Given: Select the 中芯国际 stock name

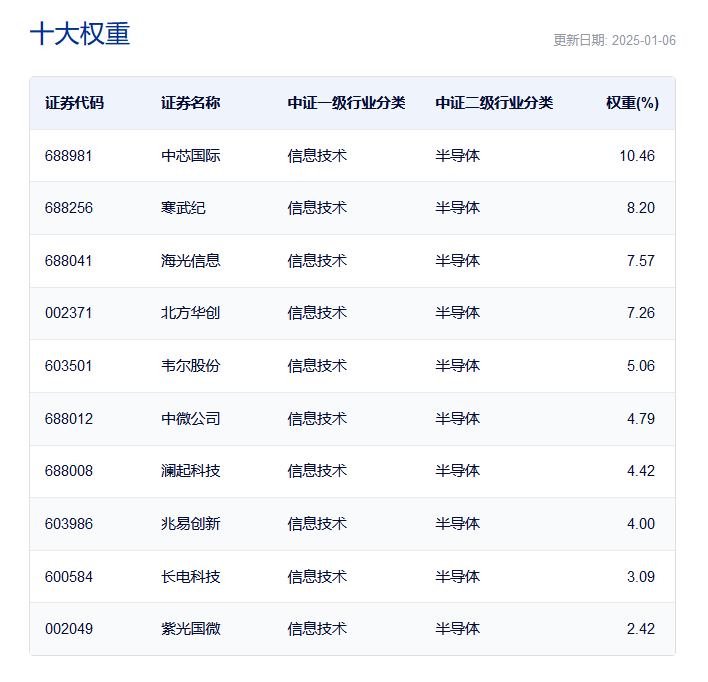Looking at the screenshot, I should point(190,156).
